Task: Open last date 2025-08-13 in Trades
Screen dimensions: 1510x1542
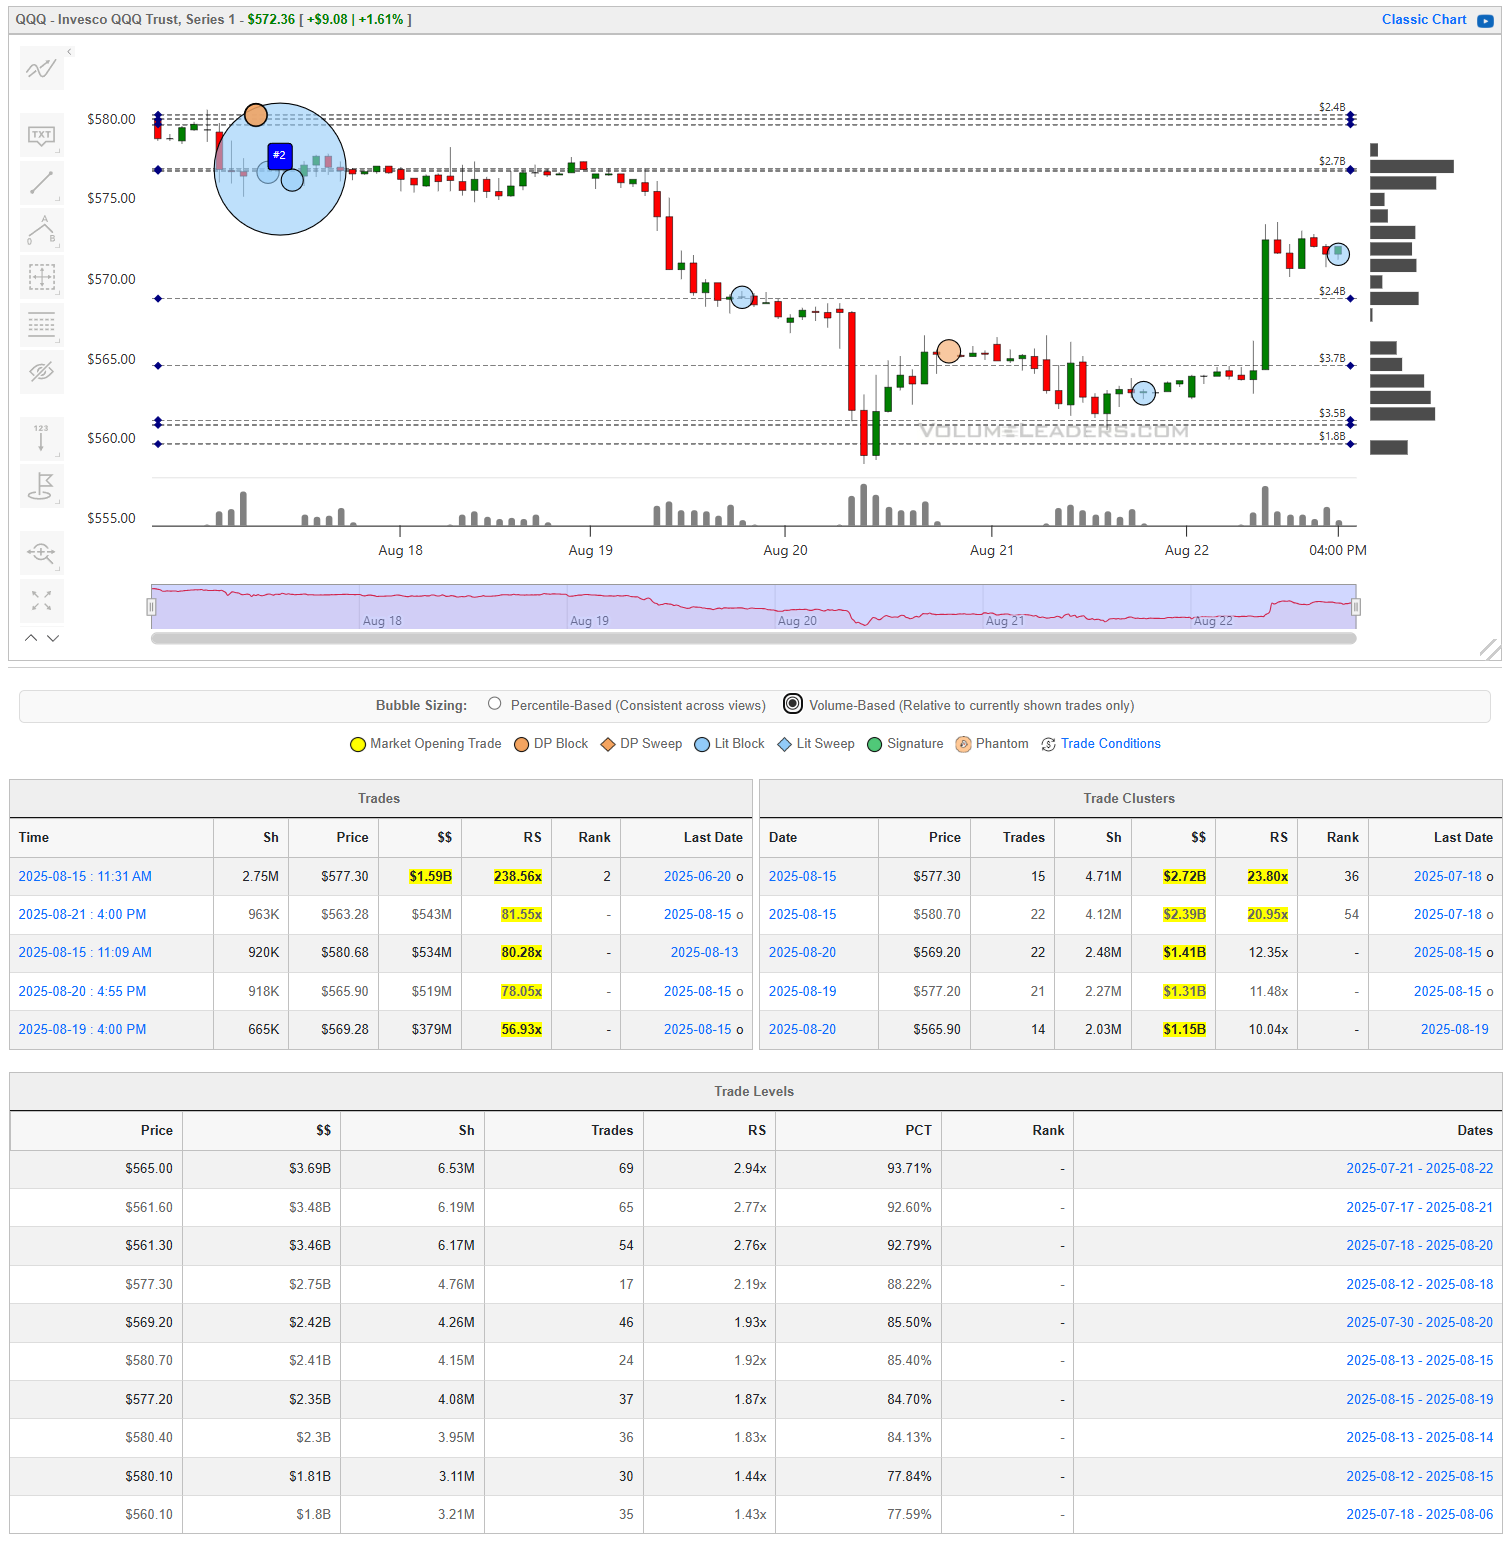Action: (704, 952)
